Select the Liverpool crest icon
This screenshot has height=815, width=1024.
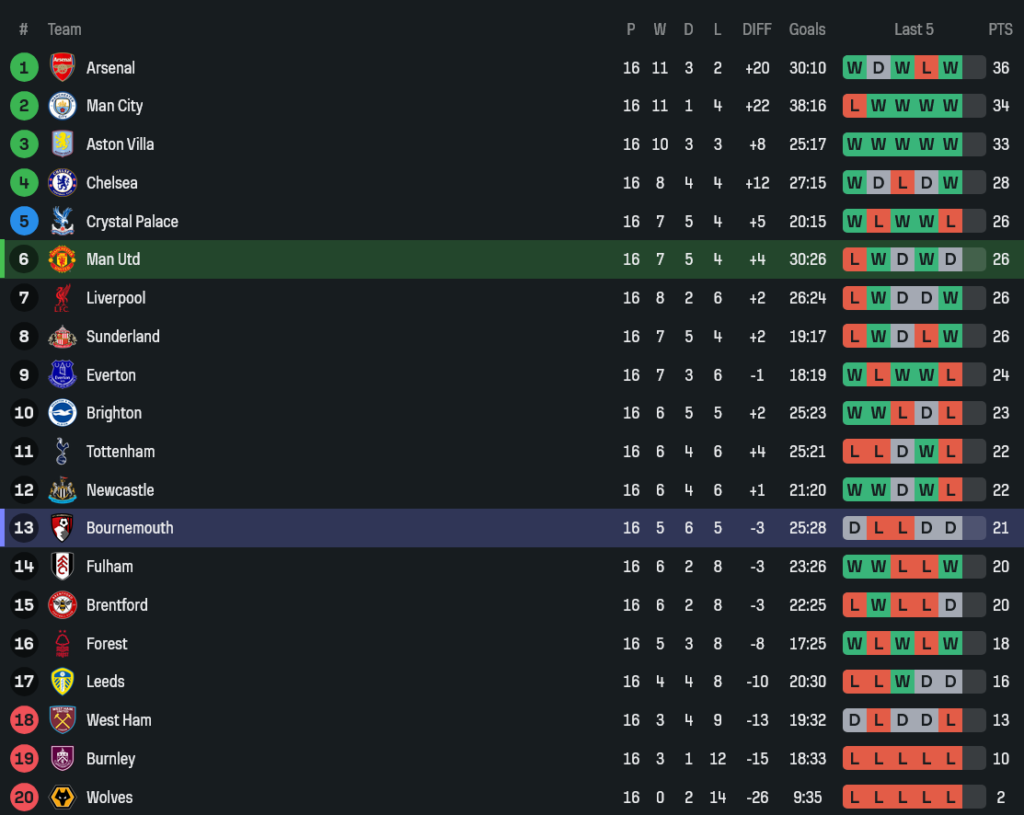tap(62, 298)
